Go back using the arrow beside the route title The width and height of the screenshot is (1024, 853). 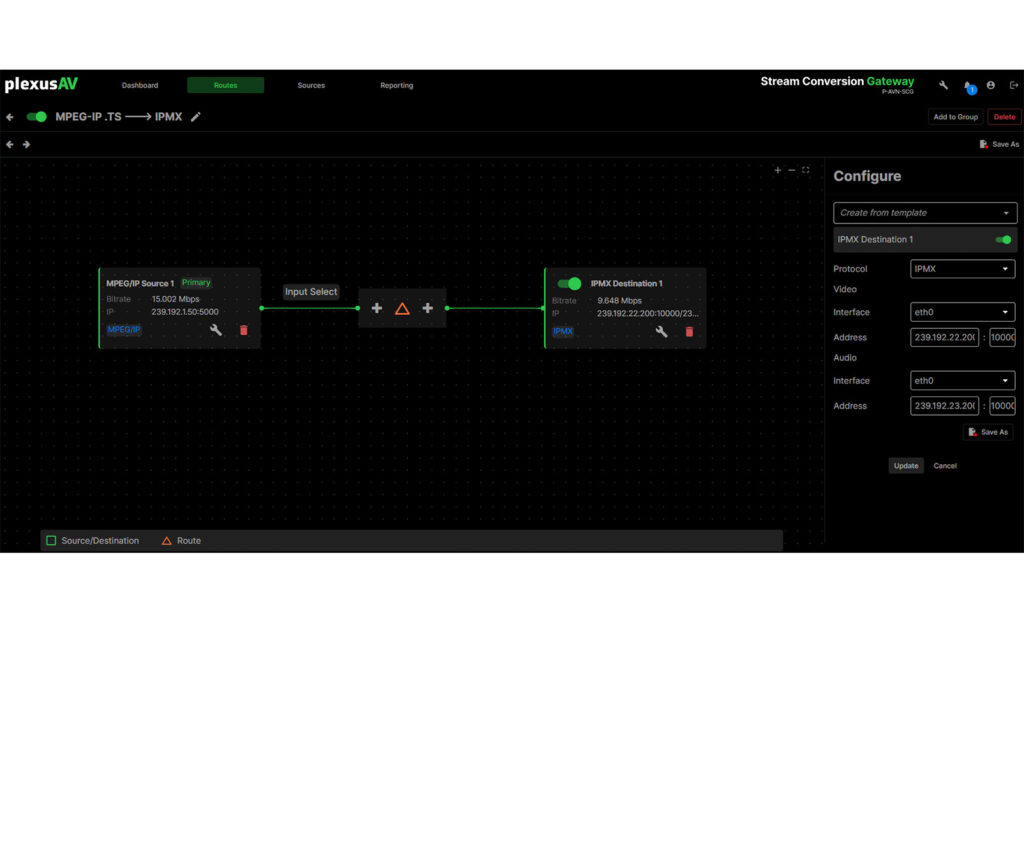10,117
